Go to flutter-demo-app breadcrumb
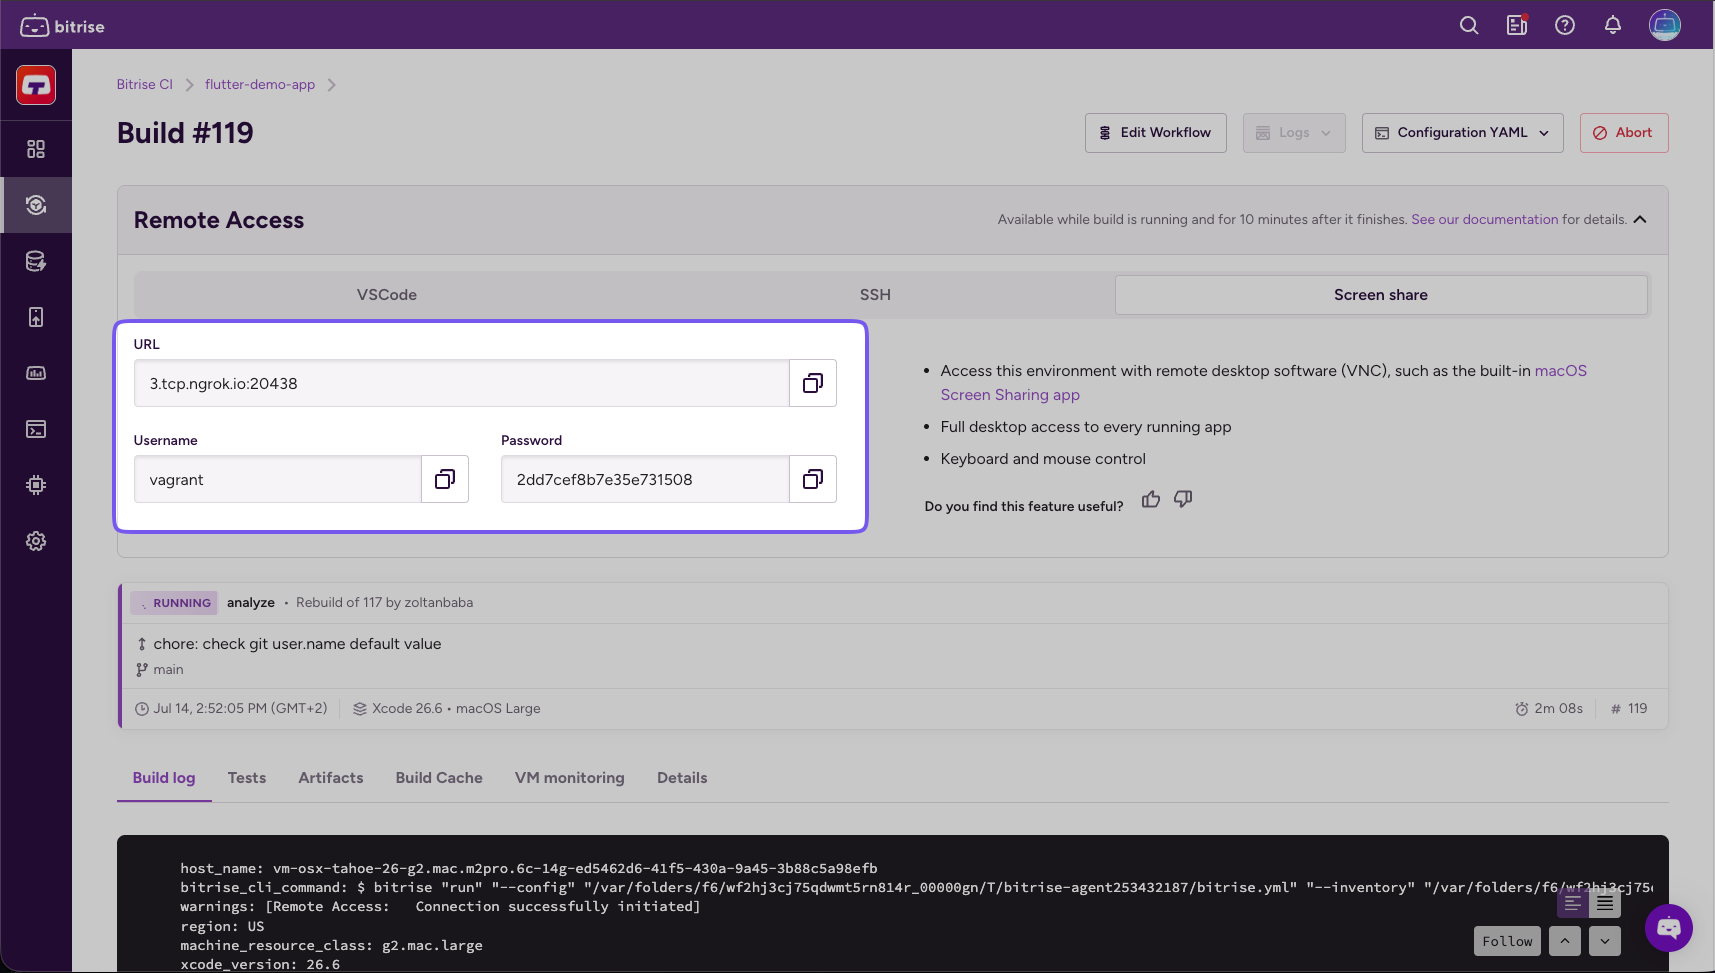 point(260,85)
